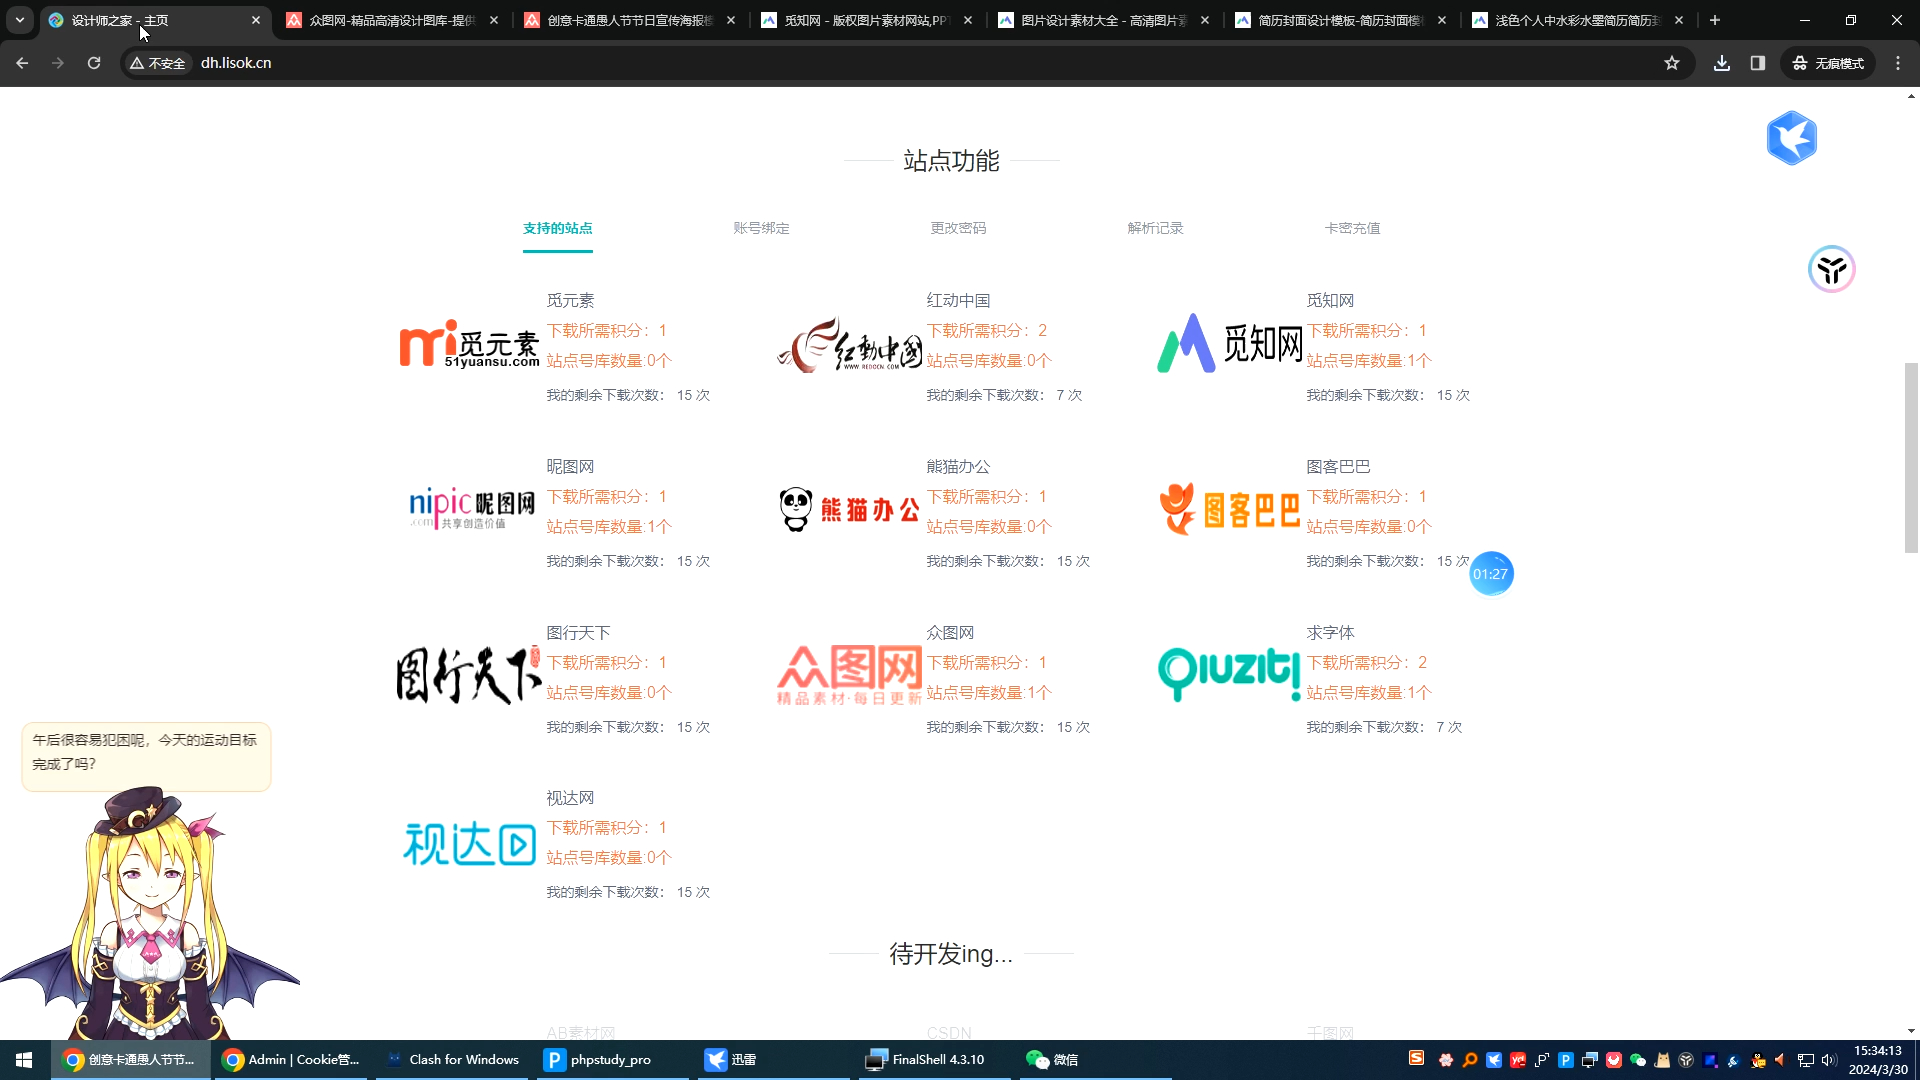Open the 账号绑定 tab
The width and height of the screenshot is (1920, 1080).
click(761, 228)
